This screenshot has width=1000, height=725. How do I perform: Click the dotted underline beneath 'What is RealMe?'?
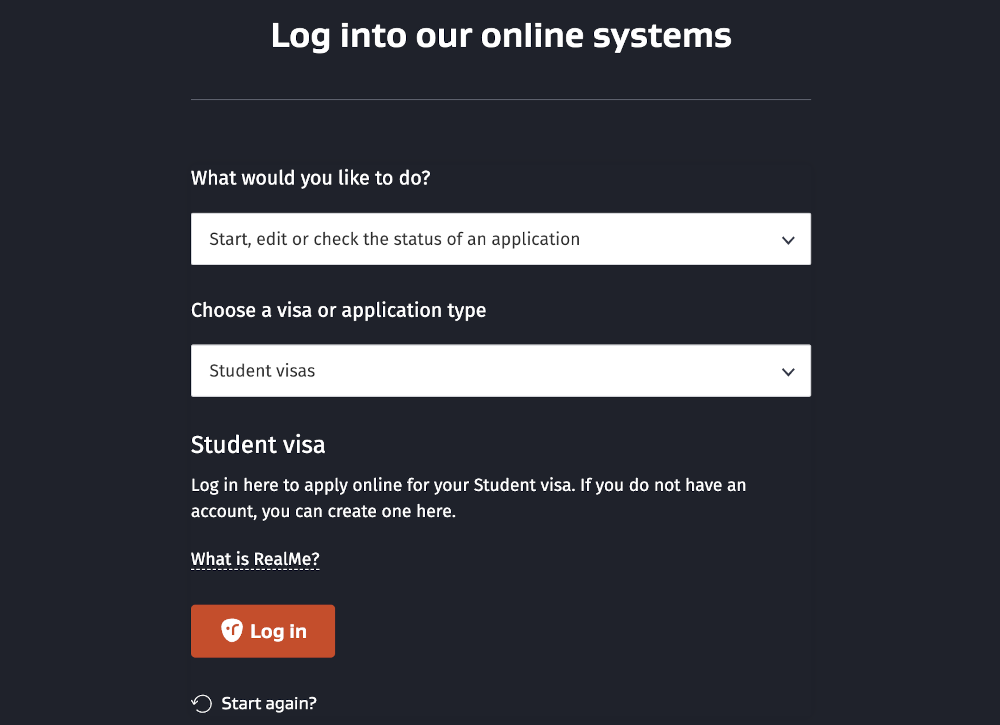pos(255,569)
